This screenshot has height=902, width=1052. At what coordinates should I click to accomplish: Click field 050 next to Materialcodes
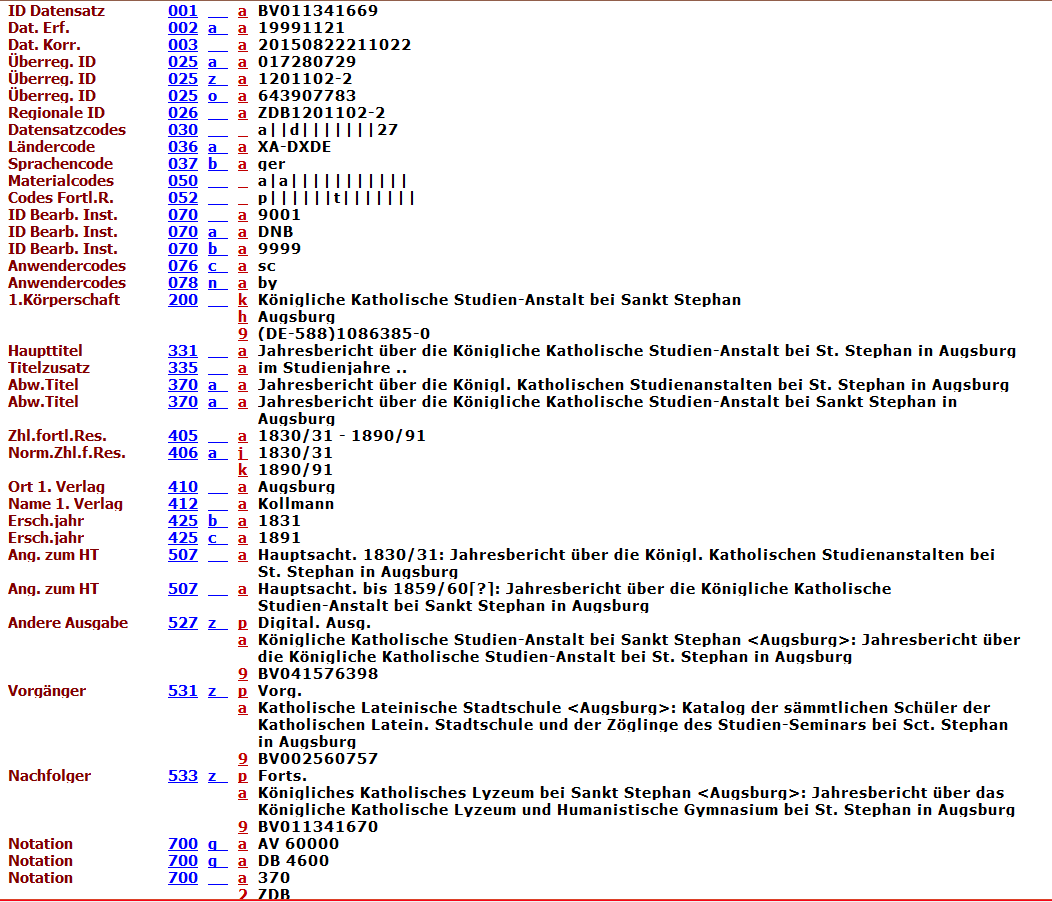[x=183, y=181]
